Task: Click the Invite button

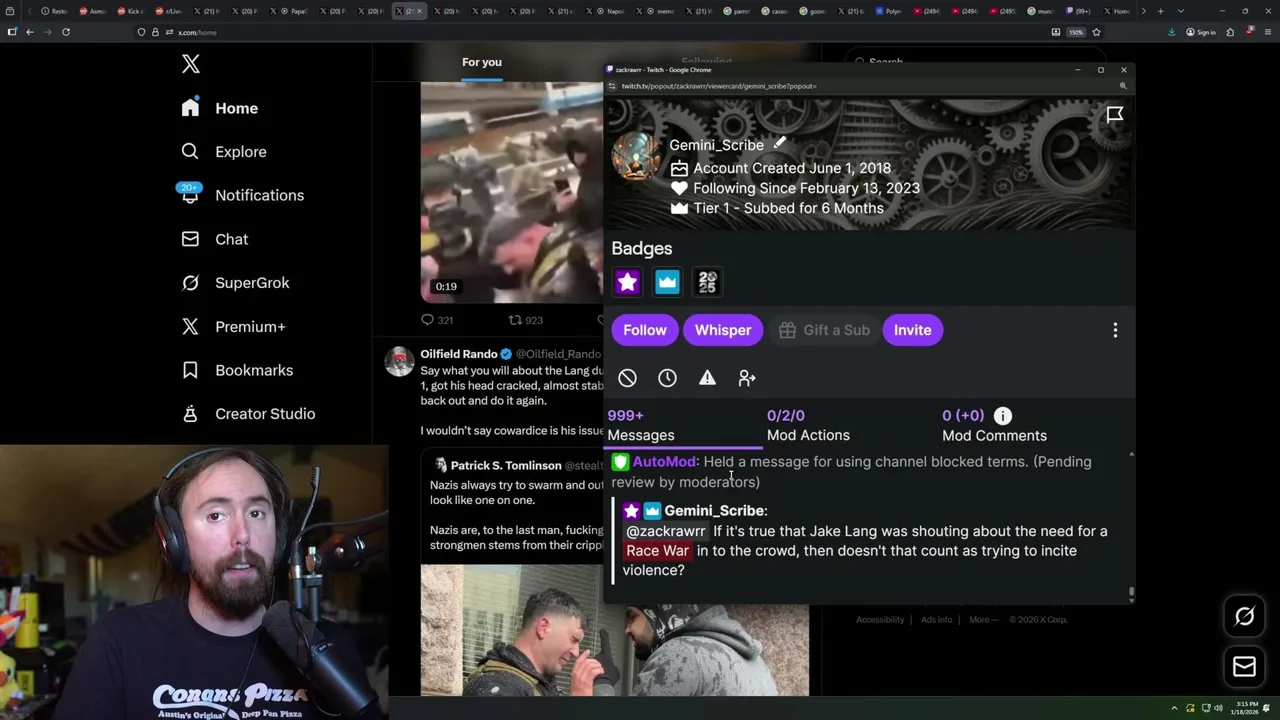Action: [912, 330]
